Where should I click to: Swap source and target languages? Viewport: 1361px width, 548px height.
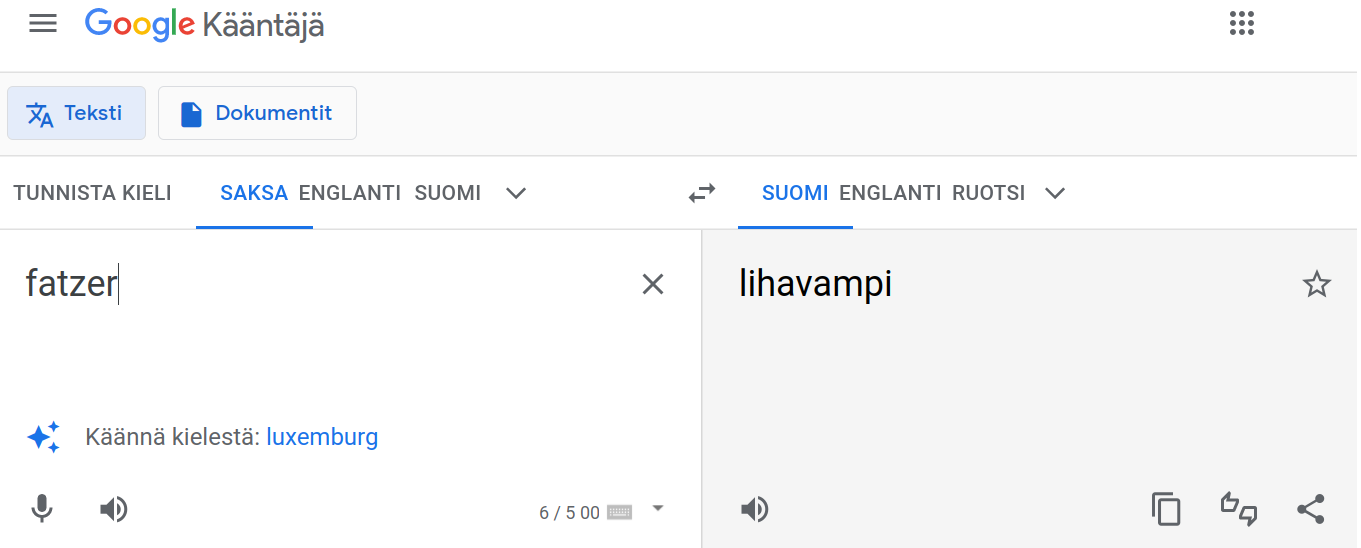(702, 193)
